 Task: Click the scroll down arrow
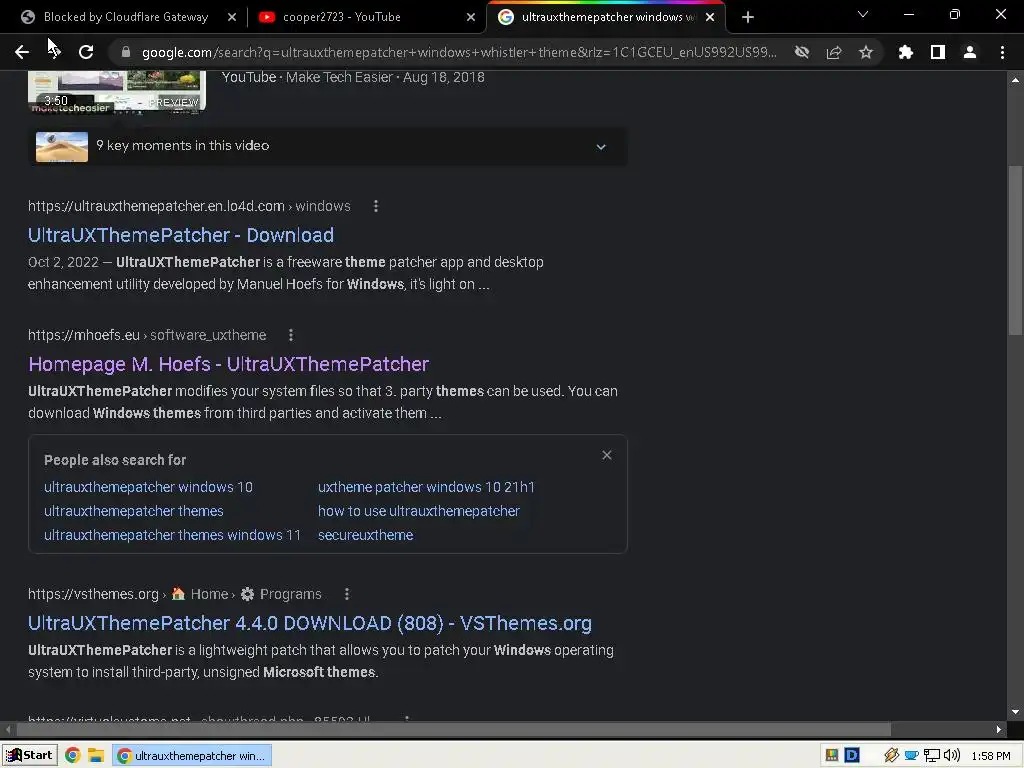point(1015,712)
